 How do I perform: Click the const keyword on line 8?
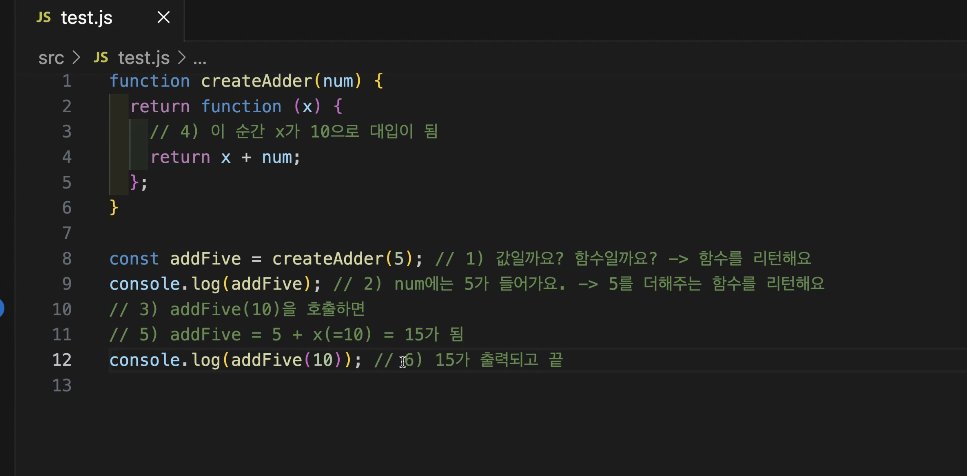coord(134,258)
